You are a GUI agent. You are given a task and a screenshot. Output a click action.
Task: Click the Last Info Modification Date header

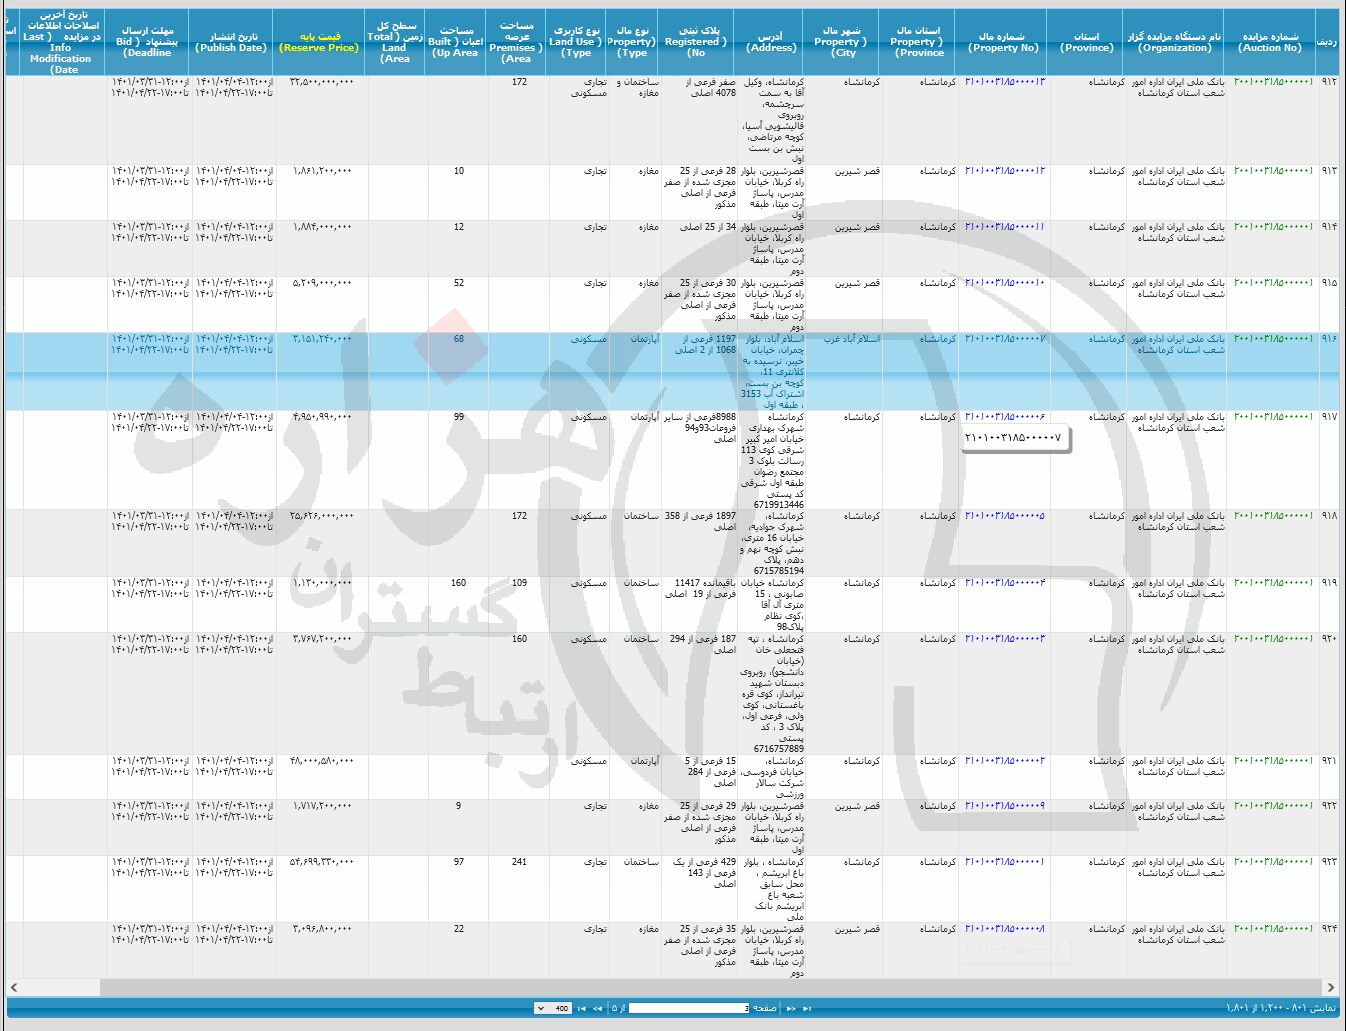pyautogui.click(x=62, y=42)
